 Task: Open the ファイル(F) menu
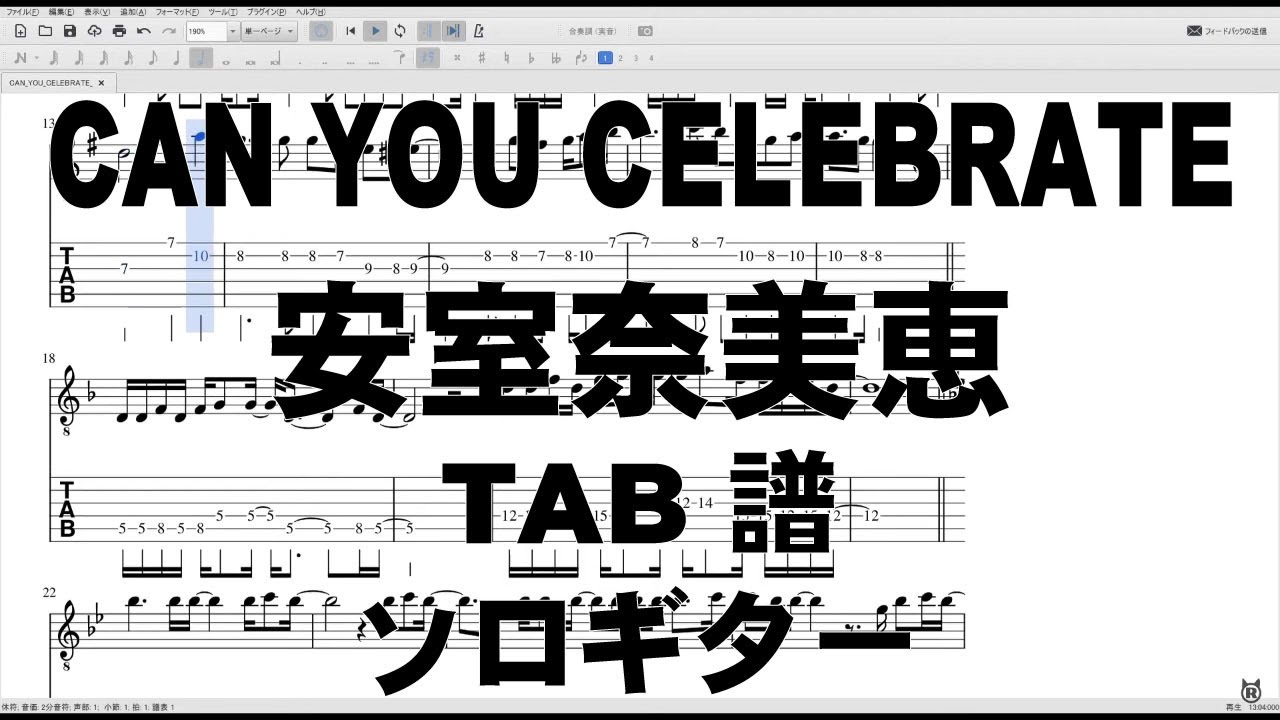[x=23, y=11]
